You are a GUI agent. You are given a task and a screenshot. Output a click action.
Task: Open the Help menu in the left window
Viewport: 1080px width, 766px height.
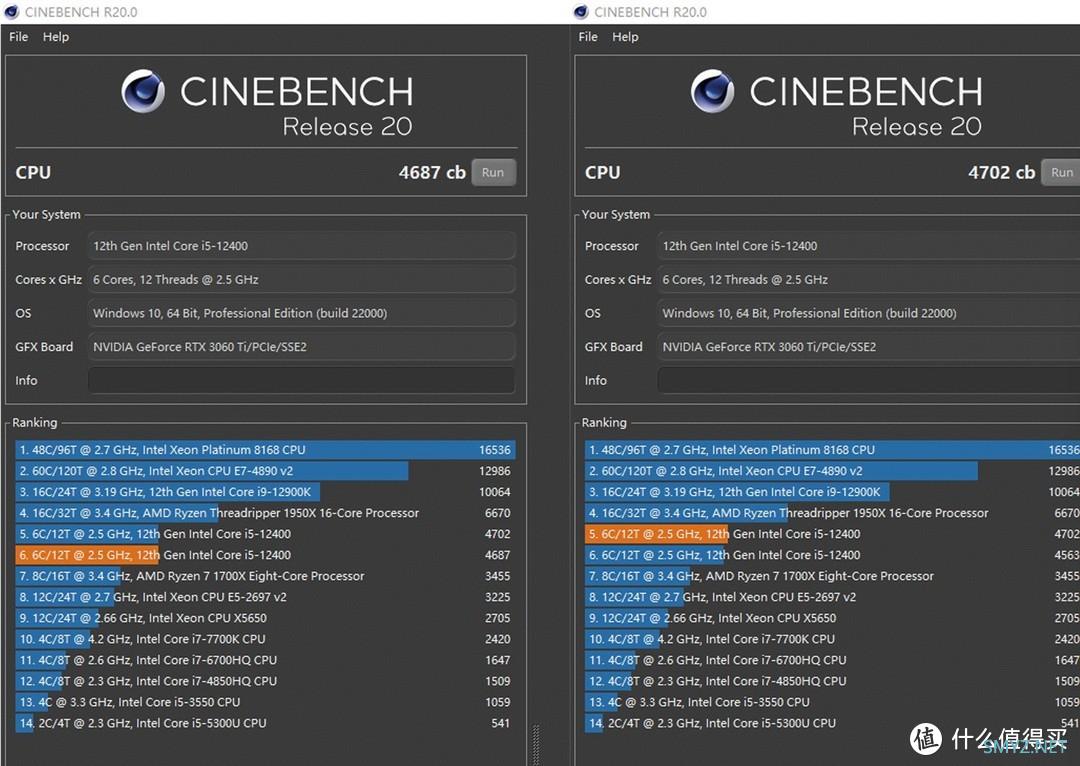[x=56, y=37]
